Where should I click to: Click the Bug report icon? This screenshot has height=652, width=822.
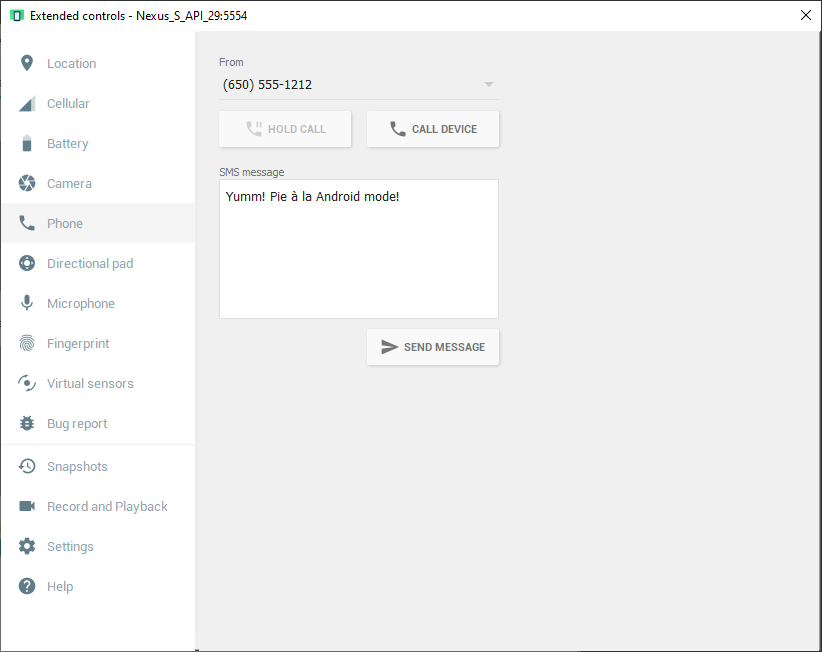27,424
